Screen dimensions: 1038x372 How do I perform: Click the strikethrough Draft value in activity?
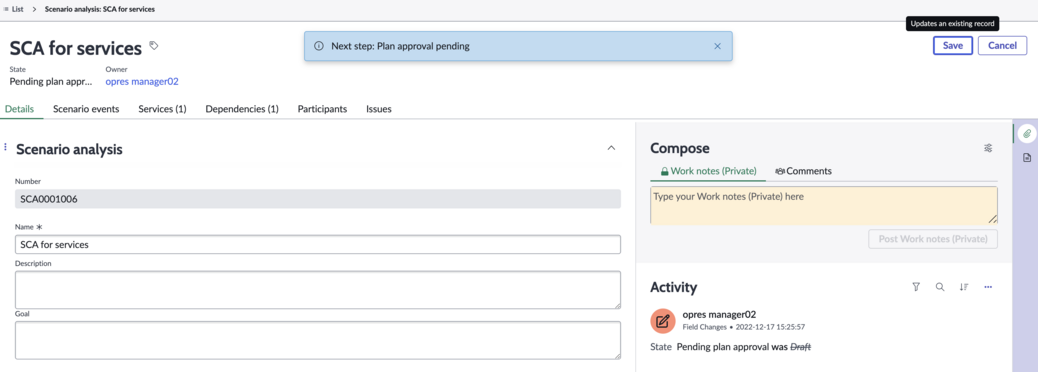coord(801,347)
